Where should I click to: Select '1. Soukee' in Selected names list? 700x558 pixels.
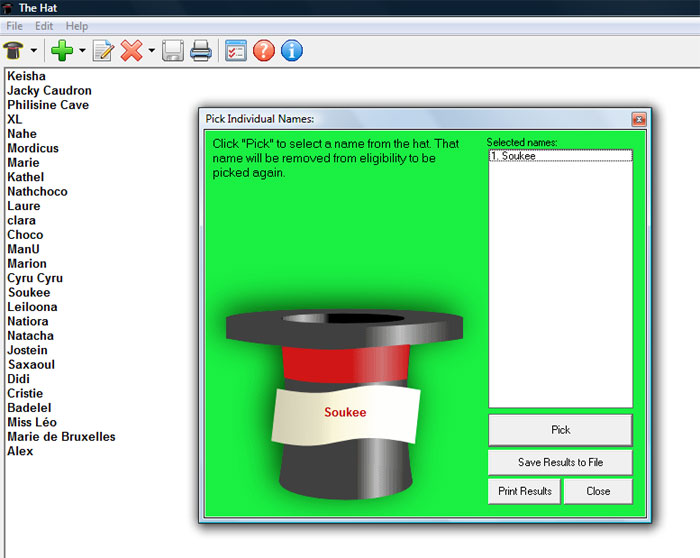561,156
